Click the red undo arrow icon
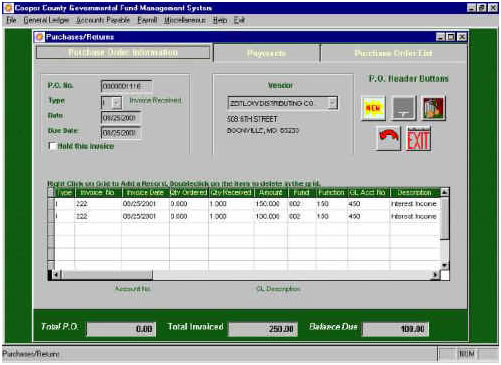 click(x=389, y=139)
